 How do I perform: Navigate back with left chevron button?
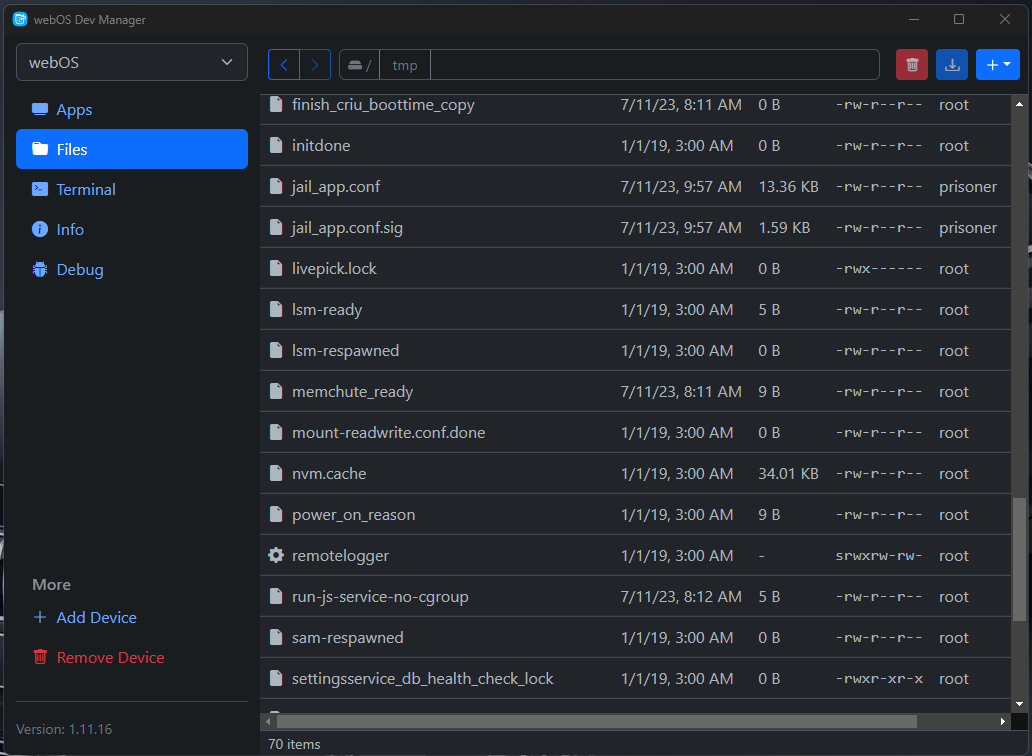[284, 65]
